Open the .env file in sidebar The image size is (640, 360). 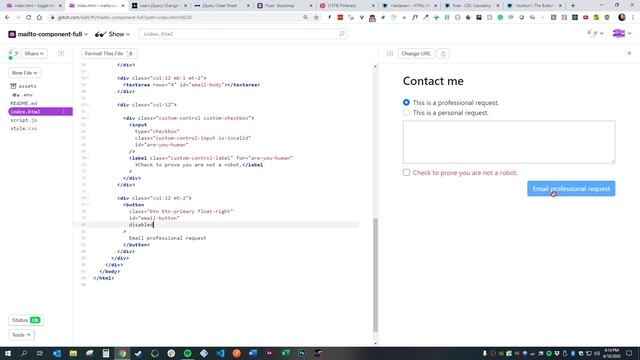23,95
